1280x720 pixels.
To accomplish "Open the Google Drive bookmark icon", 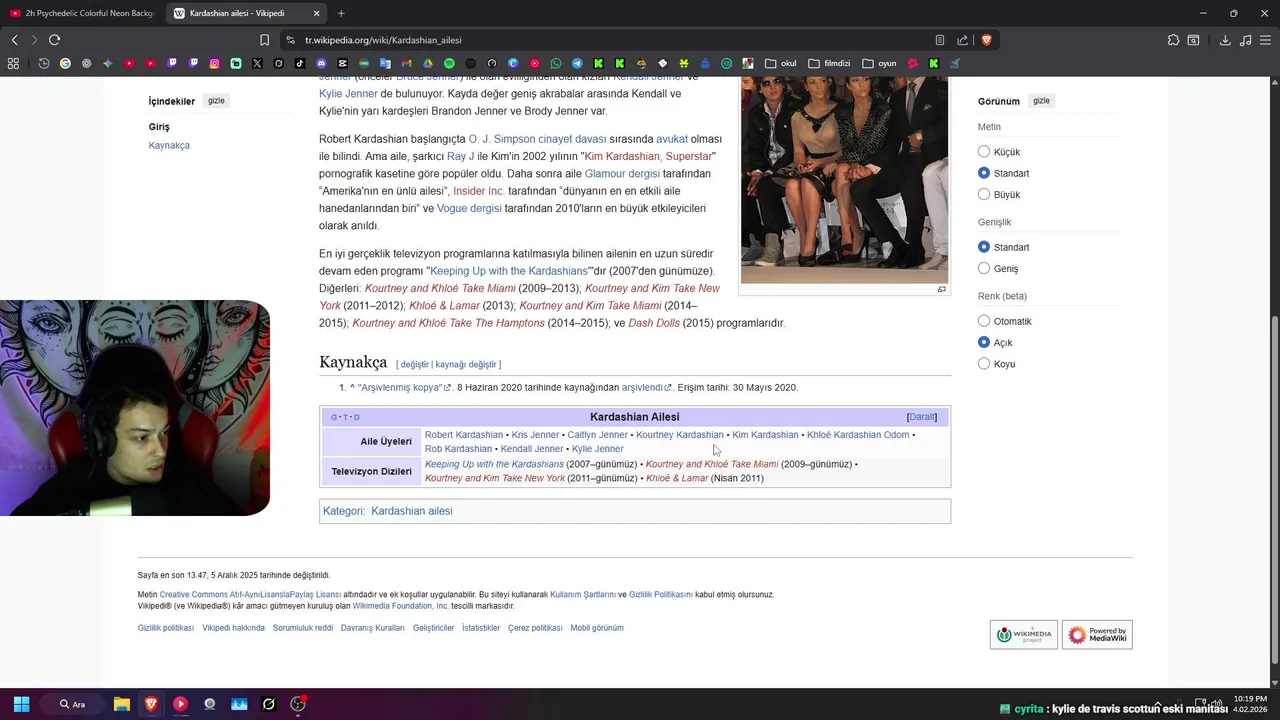I will pyautogui.click(x=428, y=63).
